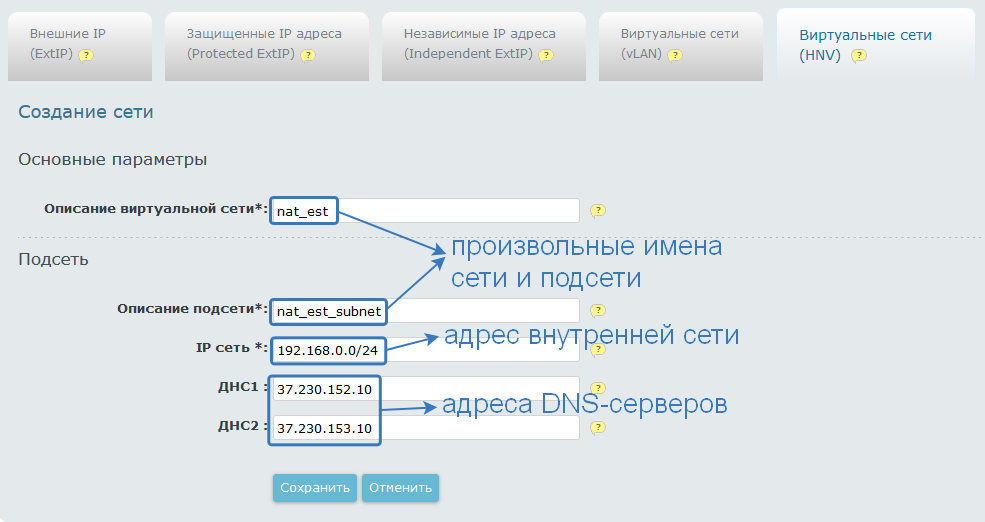Click help icon next to Внешние IP tab

(x=86, y=55)
